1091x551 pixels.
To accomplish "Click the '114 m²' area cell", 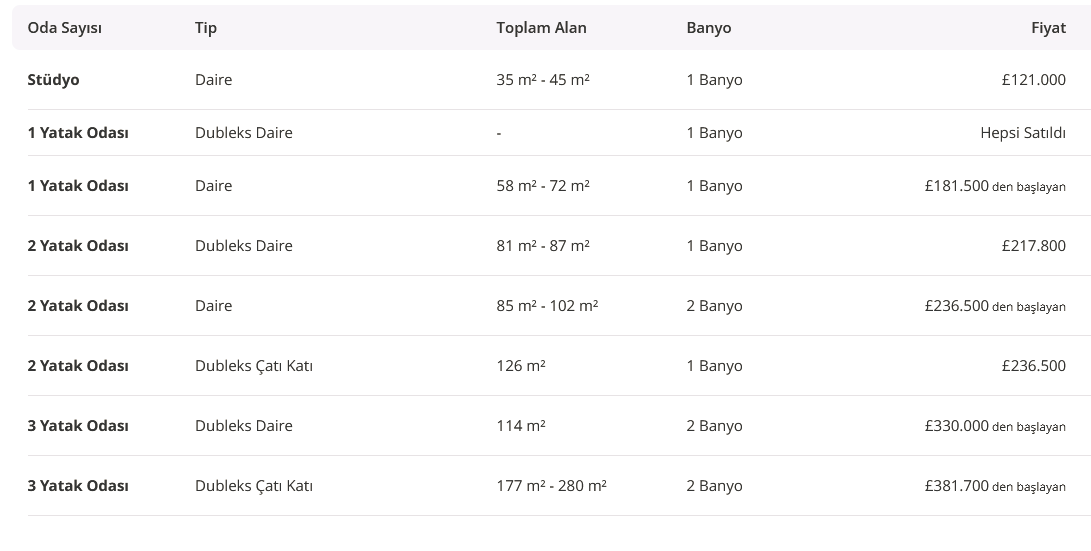I will pyautogui.click(x=521, y=426).
